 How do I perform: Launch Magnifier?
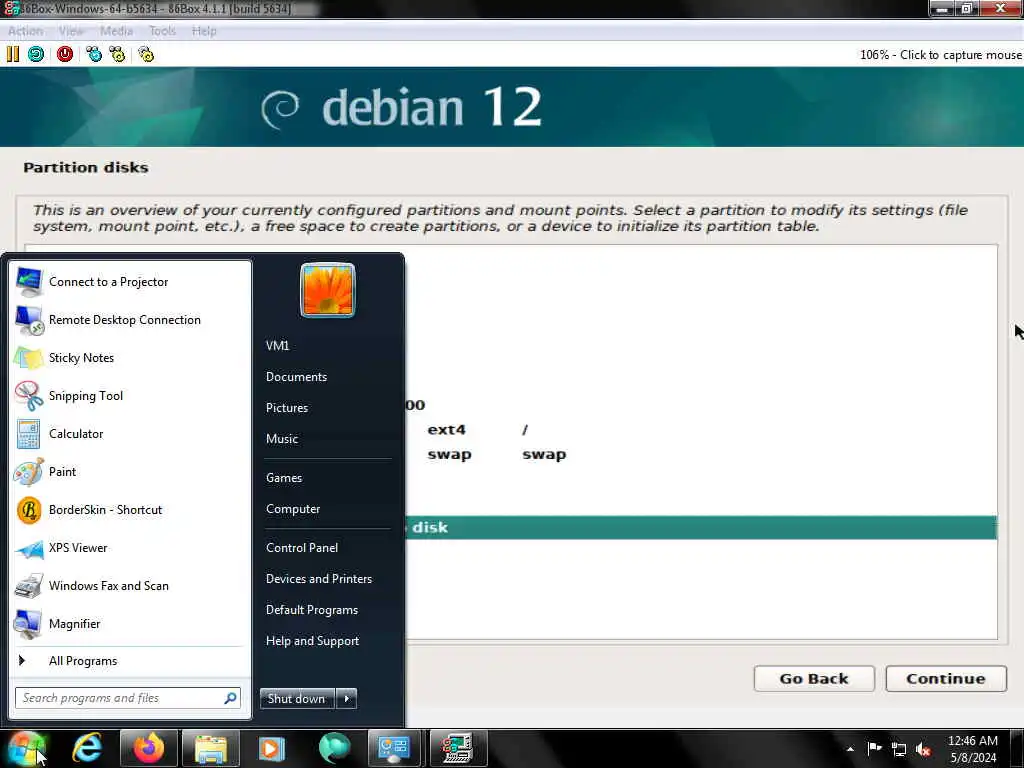click(x=129, y=624)
